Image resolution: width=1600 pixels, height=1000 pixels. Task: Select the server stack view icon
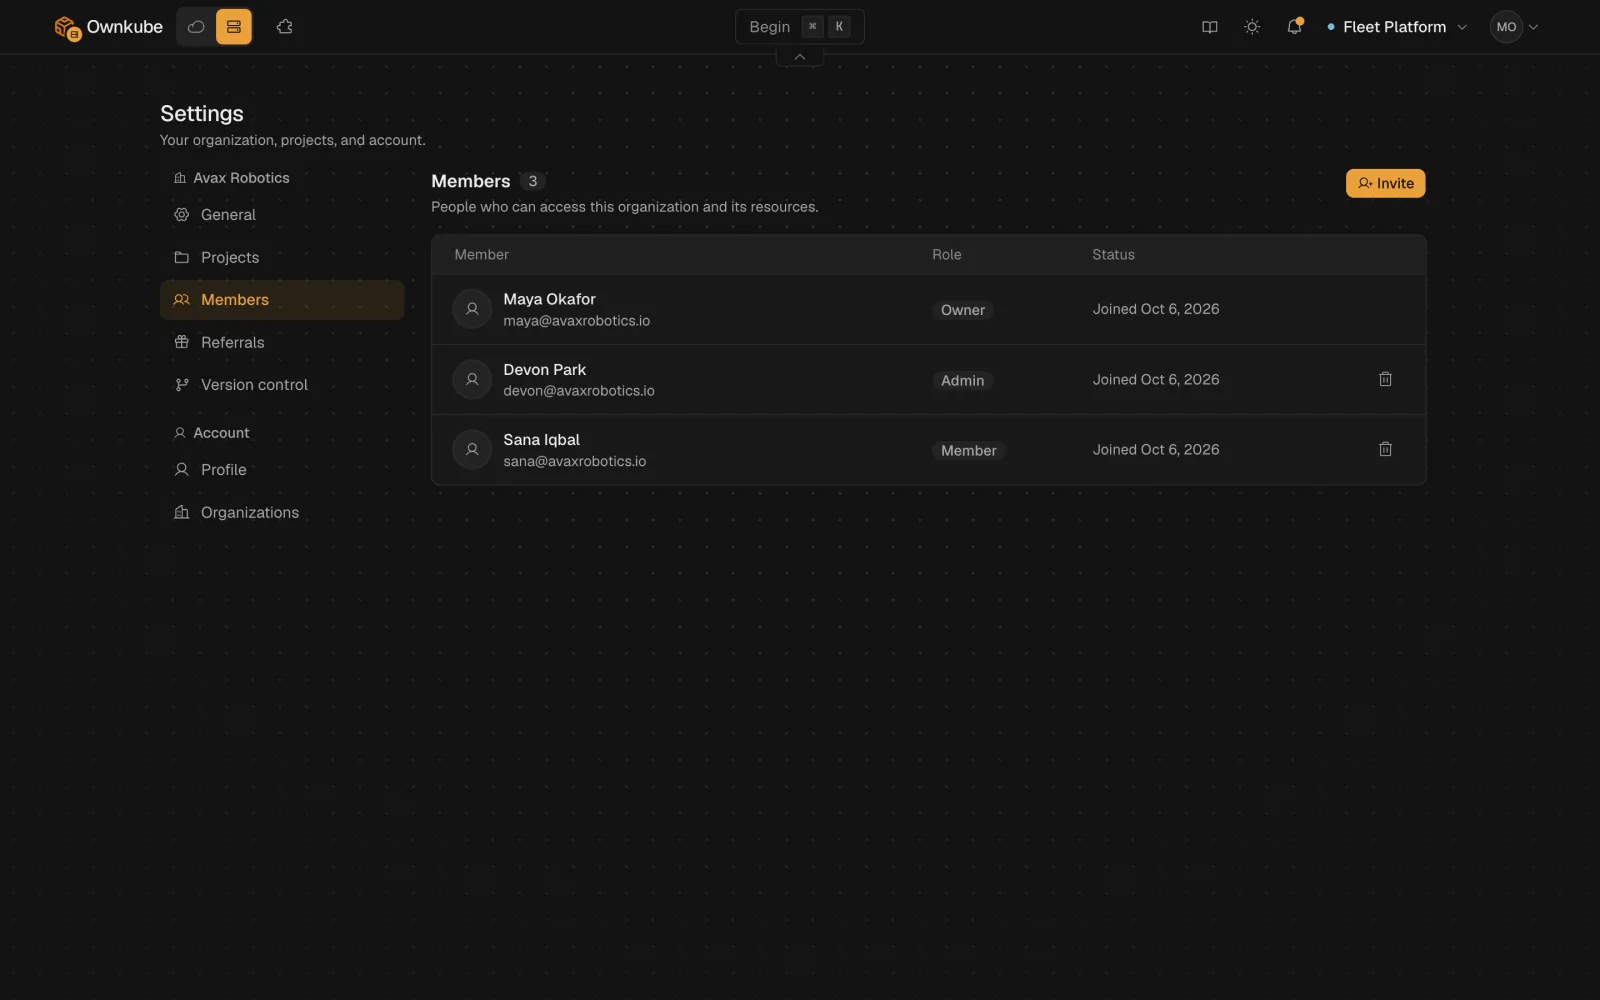click(x=234, y=27)
